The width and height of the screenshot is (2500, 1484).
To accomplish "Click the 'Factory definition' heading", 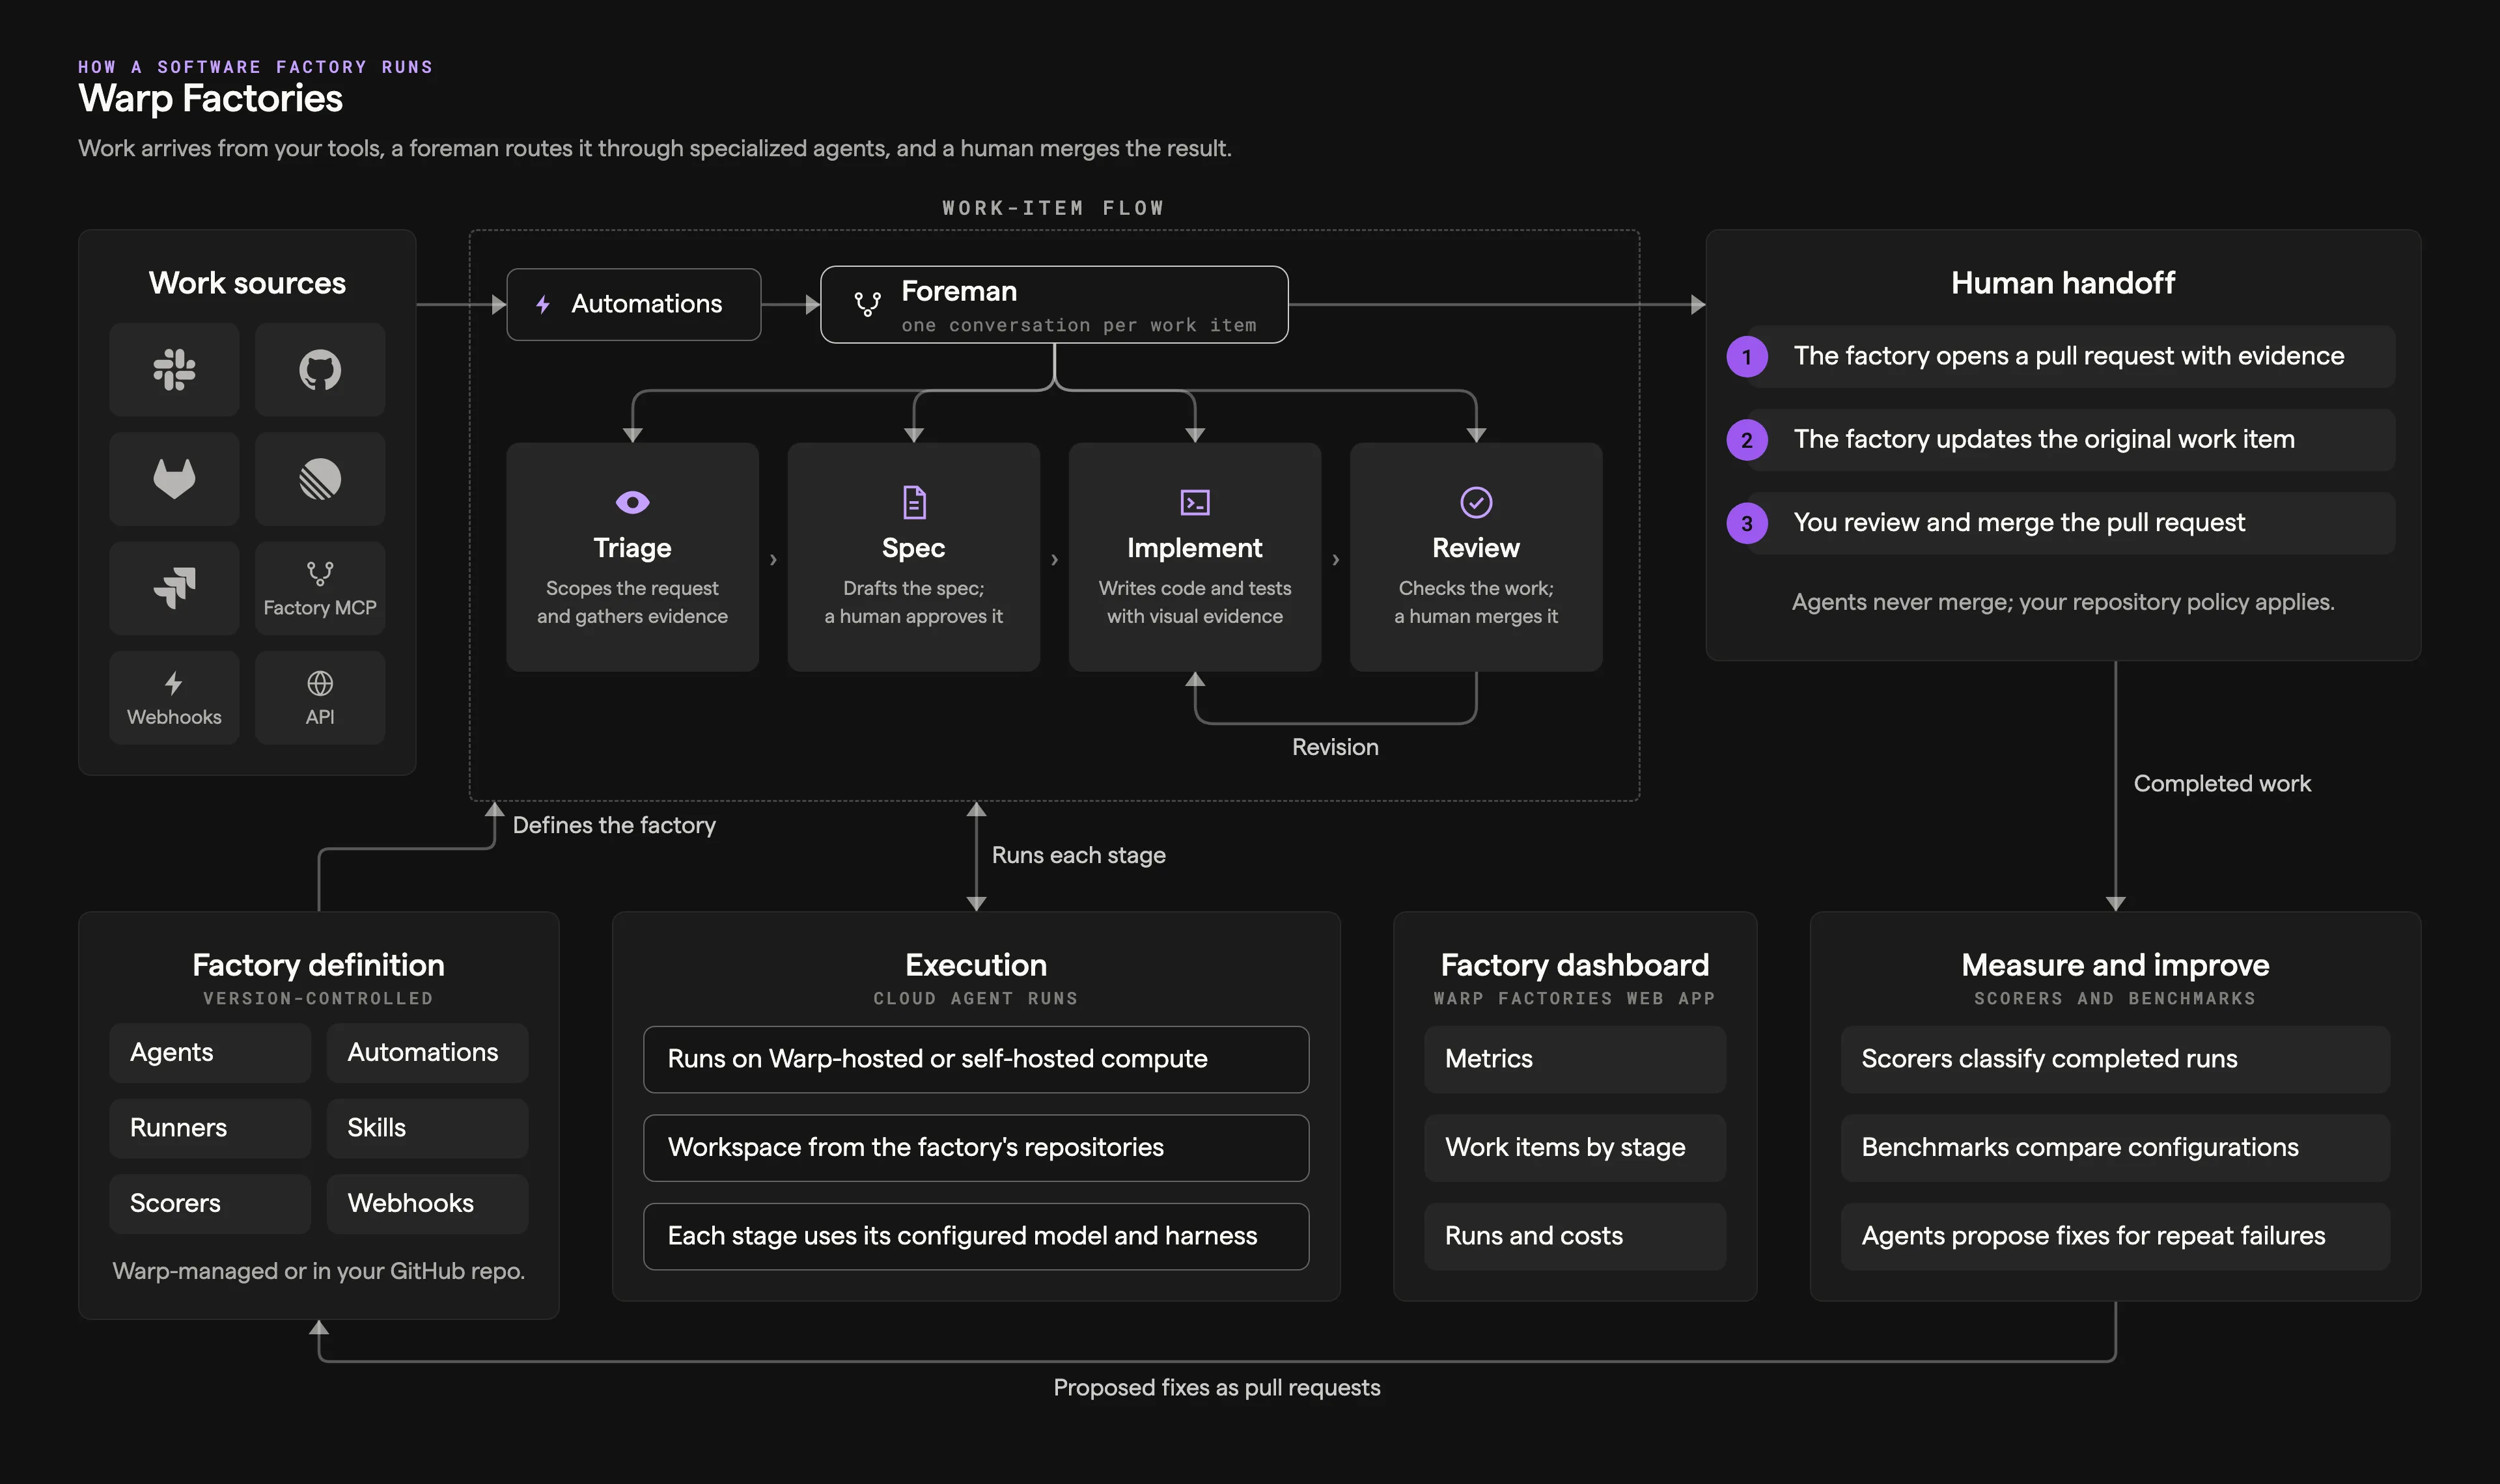I will coord(318,966).
